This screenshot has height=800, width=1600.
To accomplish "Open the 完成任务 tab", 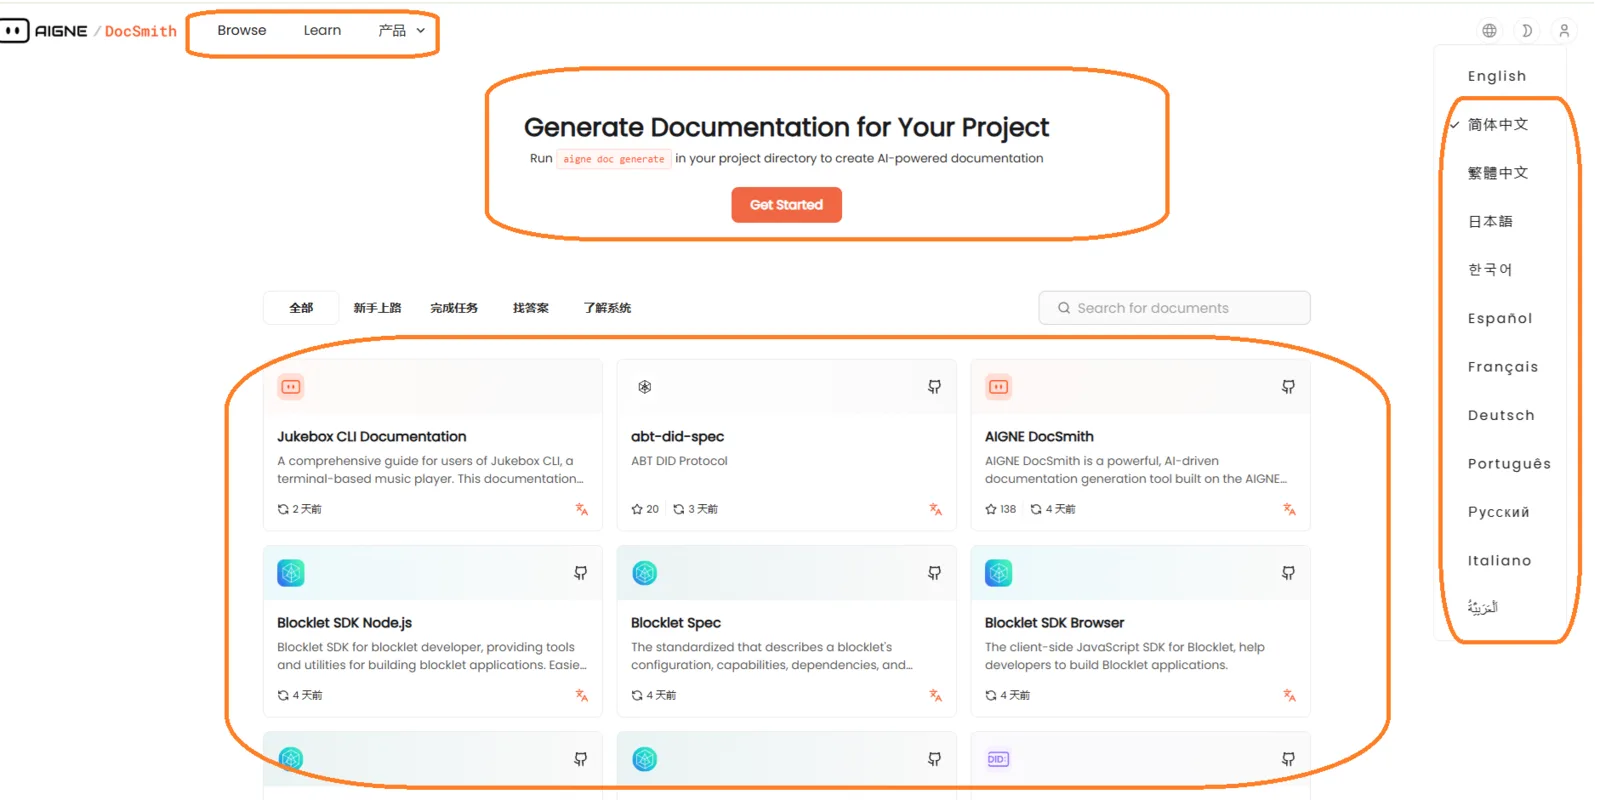I will point(454,308).
